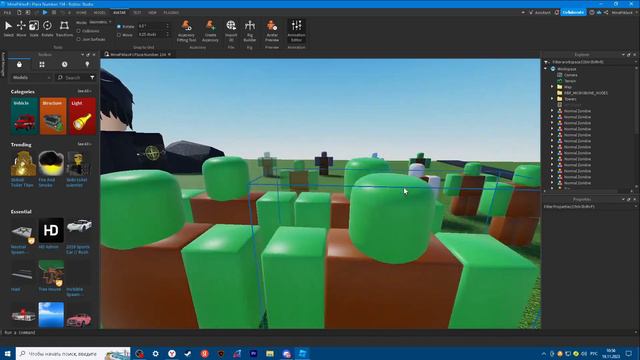Click See All next to Categories
The image size is (640, 360).
pyautogui.click(x=84, y=91)
